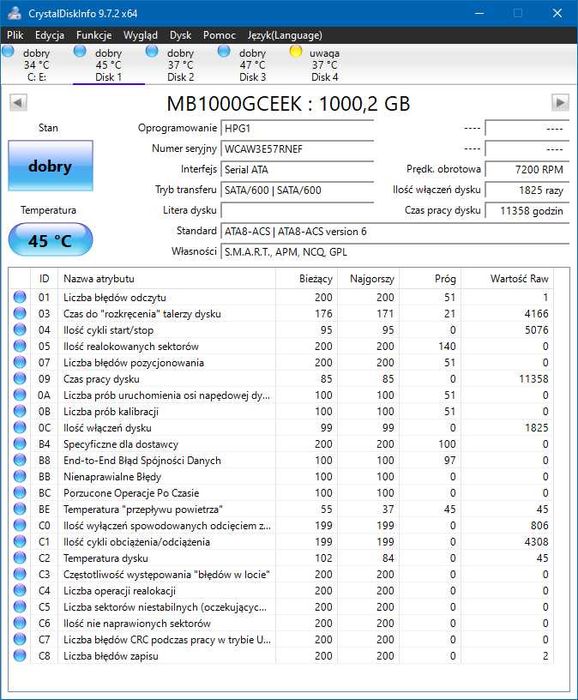
Task: Click the empty Litera dysku field
Action: pyautogui.click(x=297, y=211)
